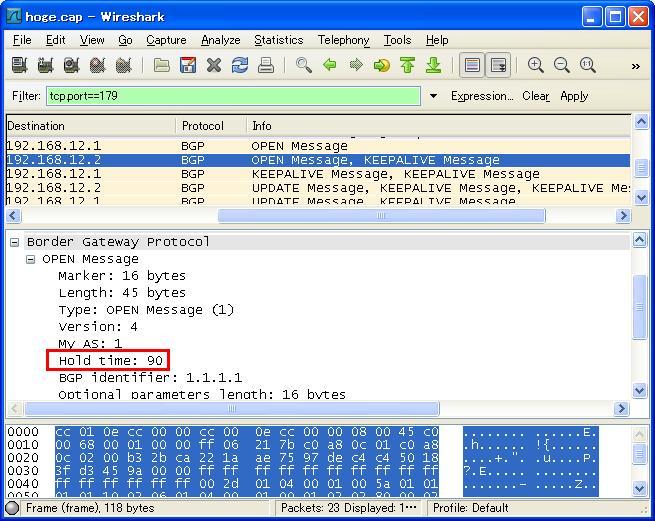
Task: Show more toolbar items chevron
Action: tap(636, 66)
